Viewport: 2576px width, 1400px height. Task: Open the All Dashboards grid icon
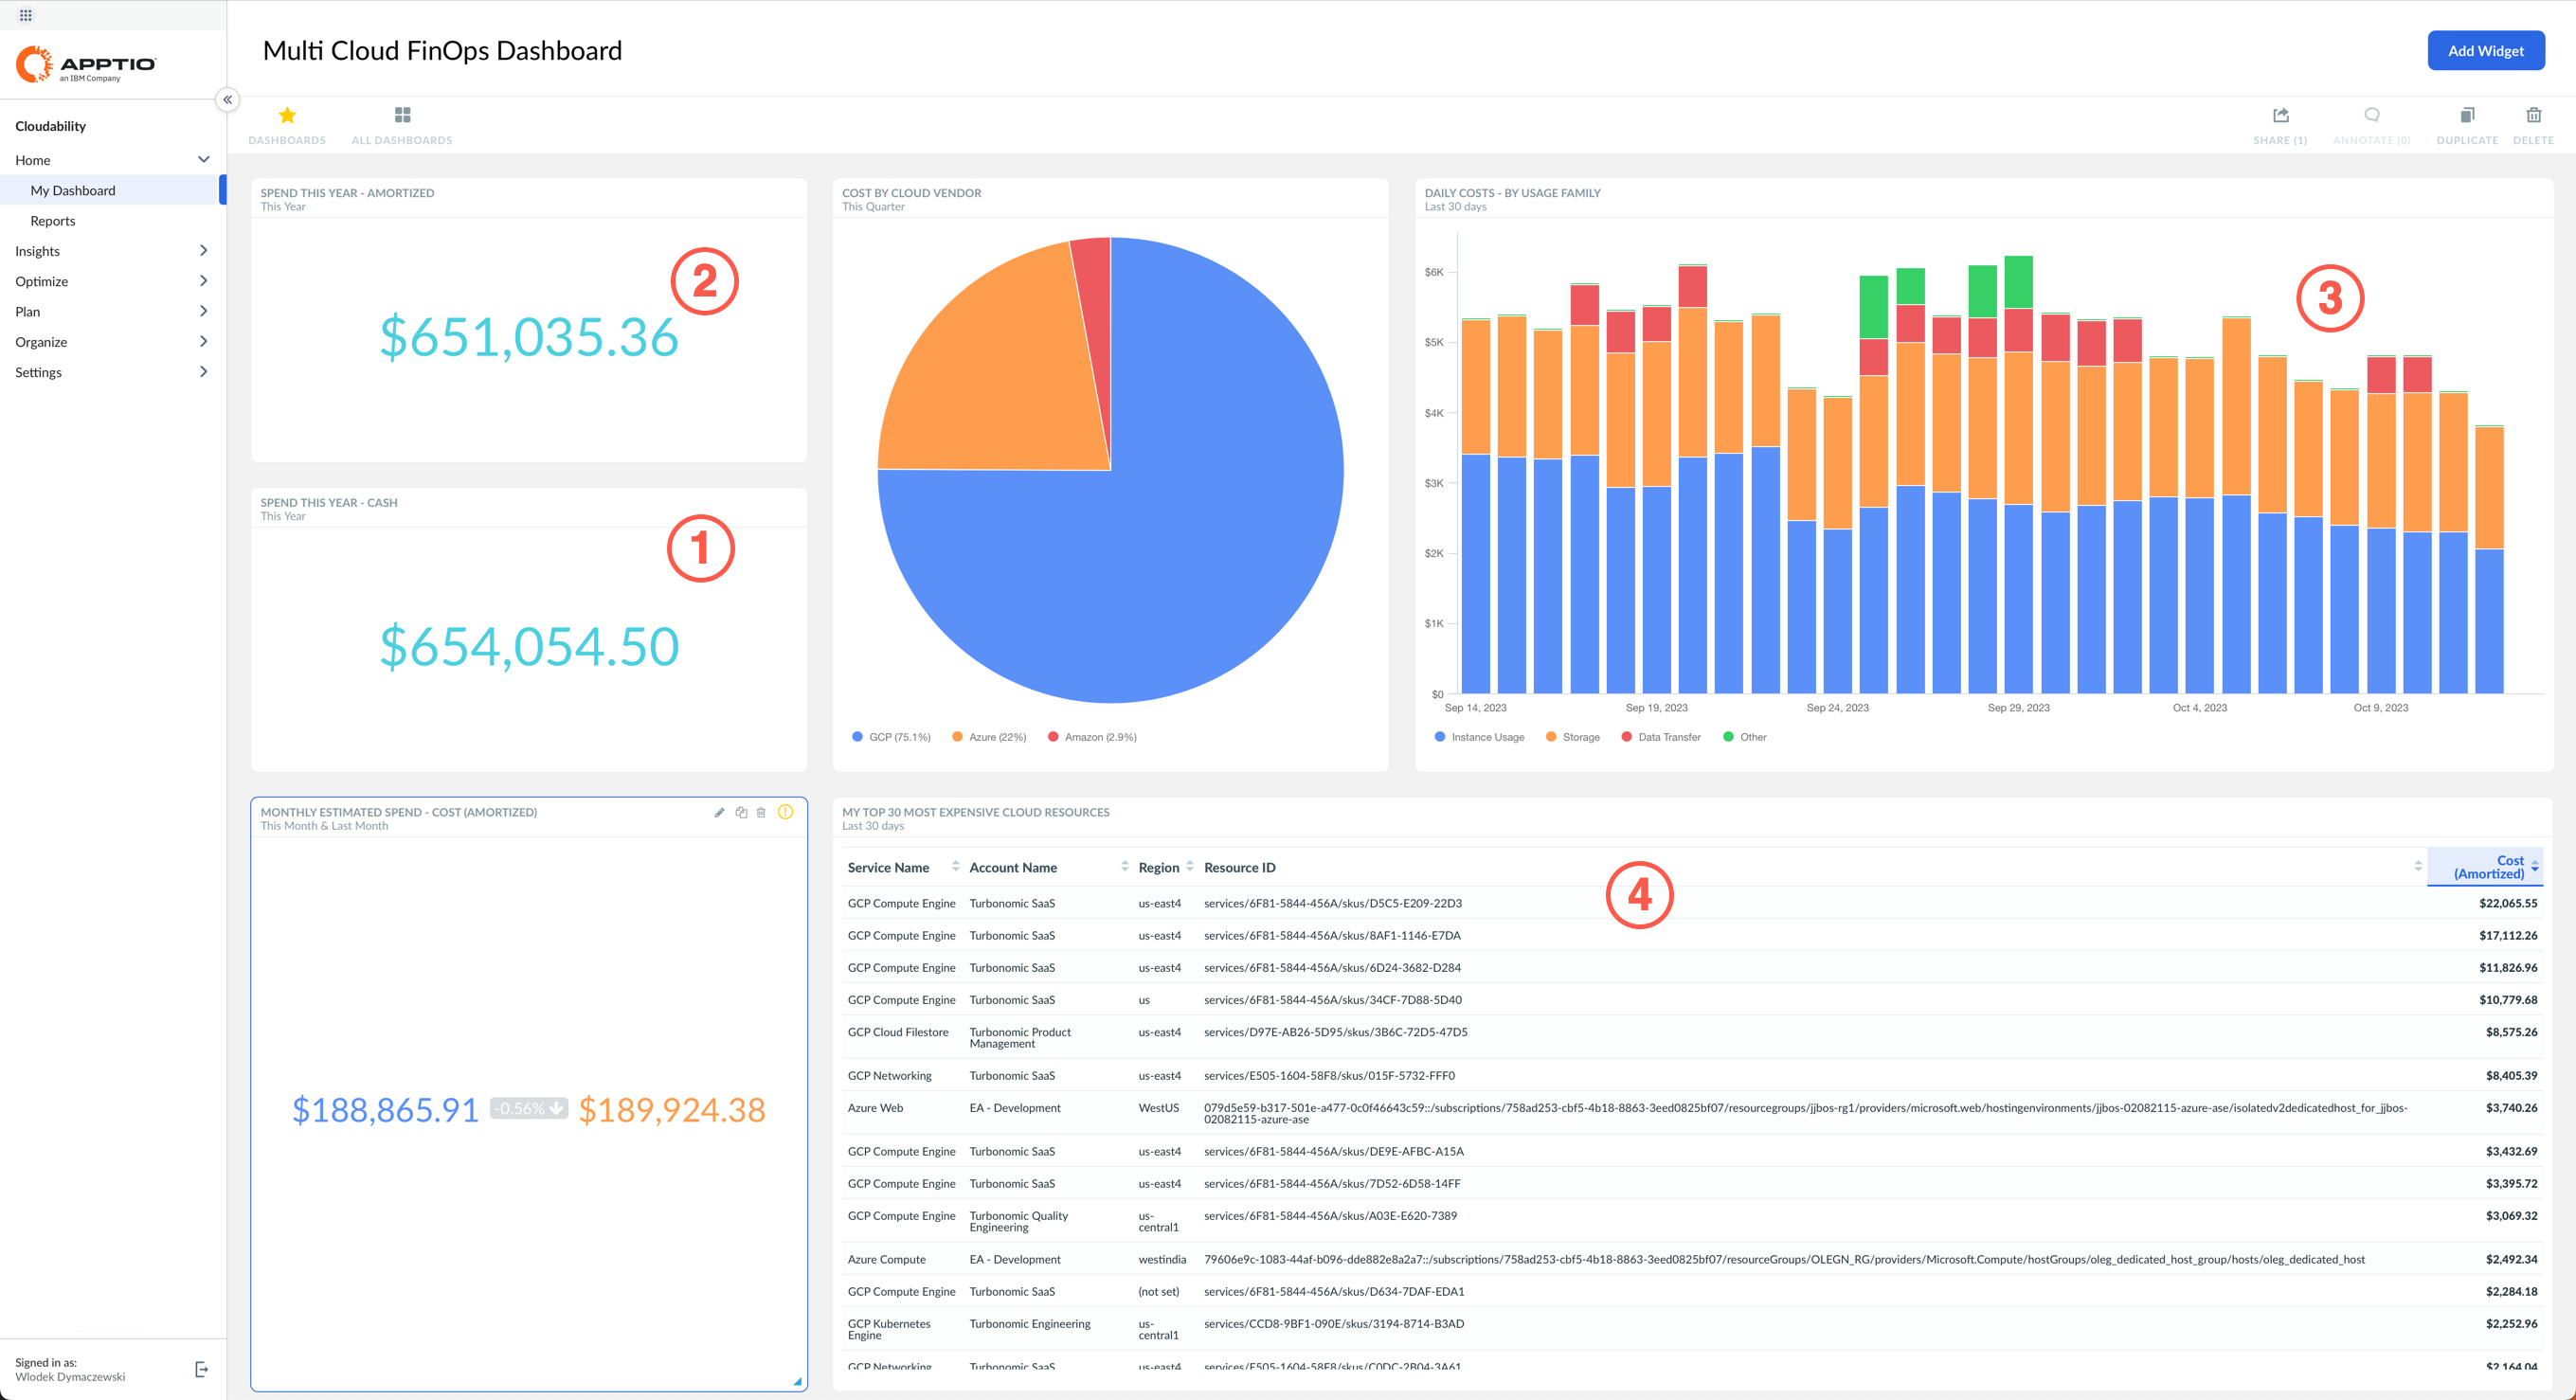tap(402, 116)
